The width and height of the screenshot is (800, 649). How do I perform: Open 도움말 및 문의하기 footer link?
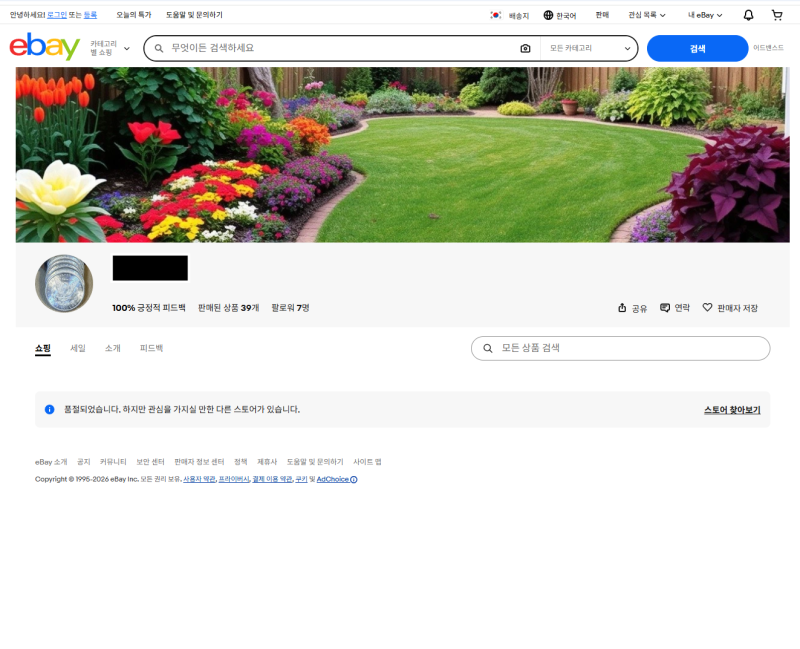(x=315, y=462)
